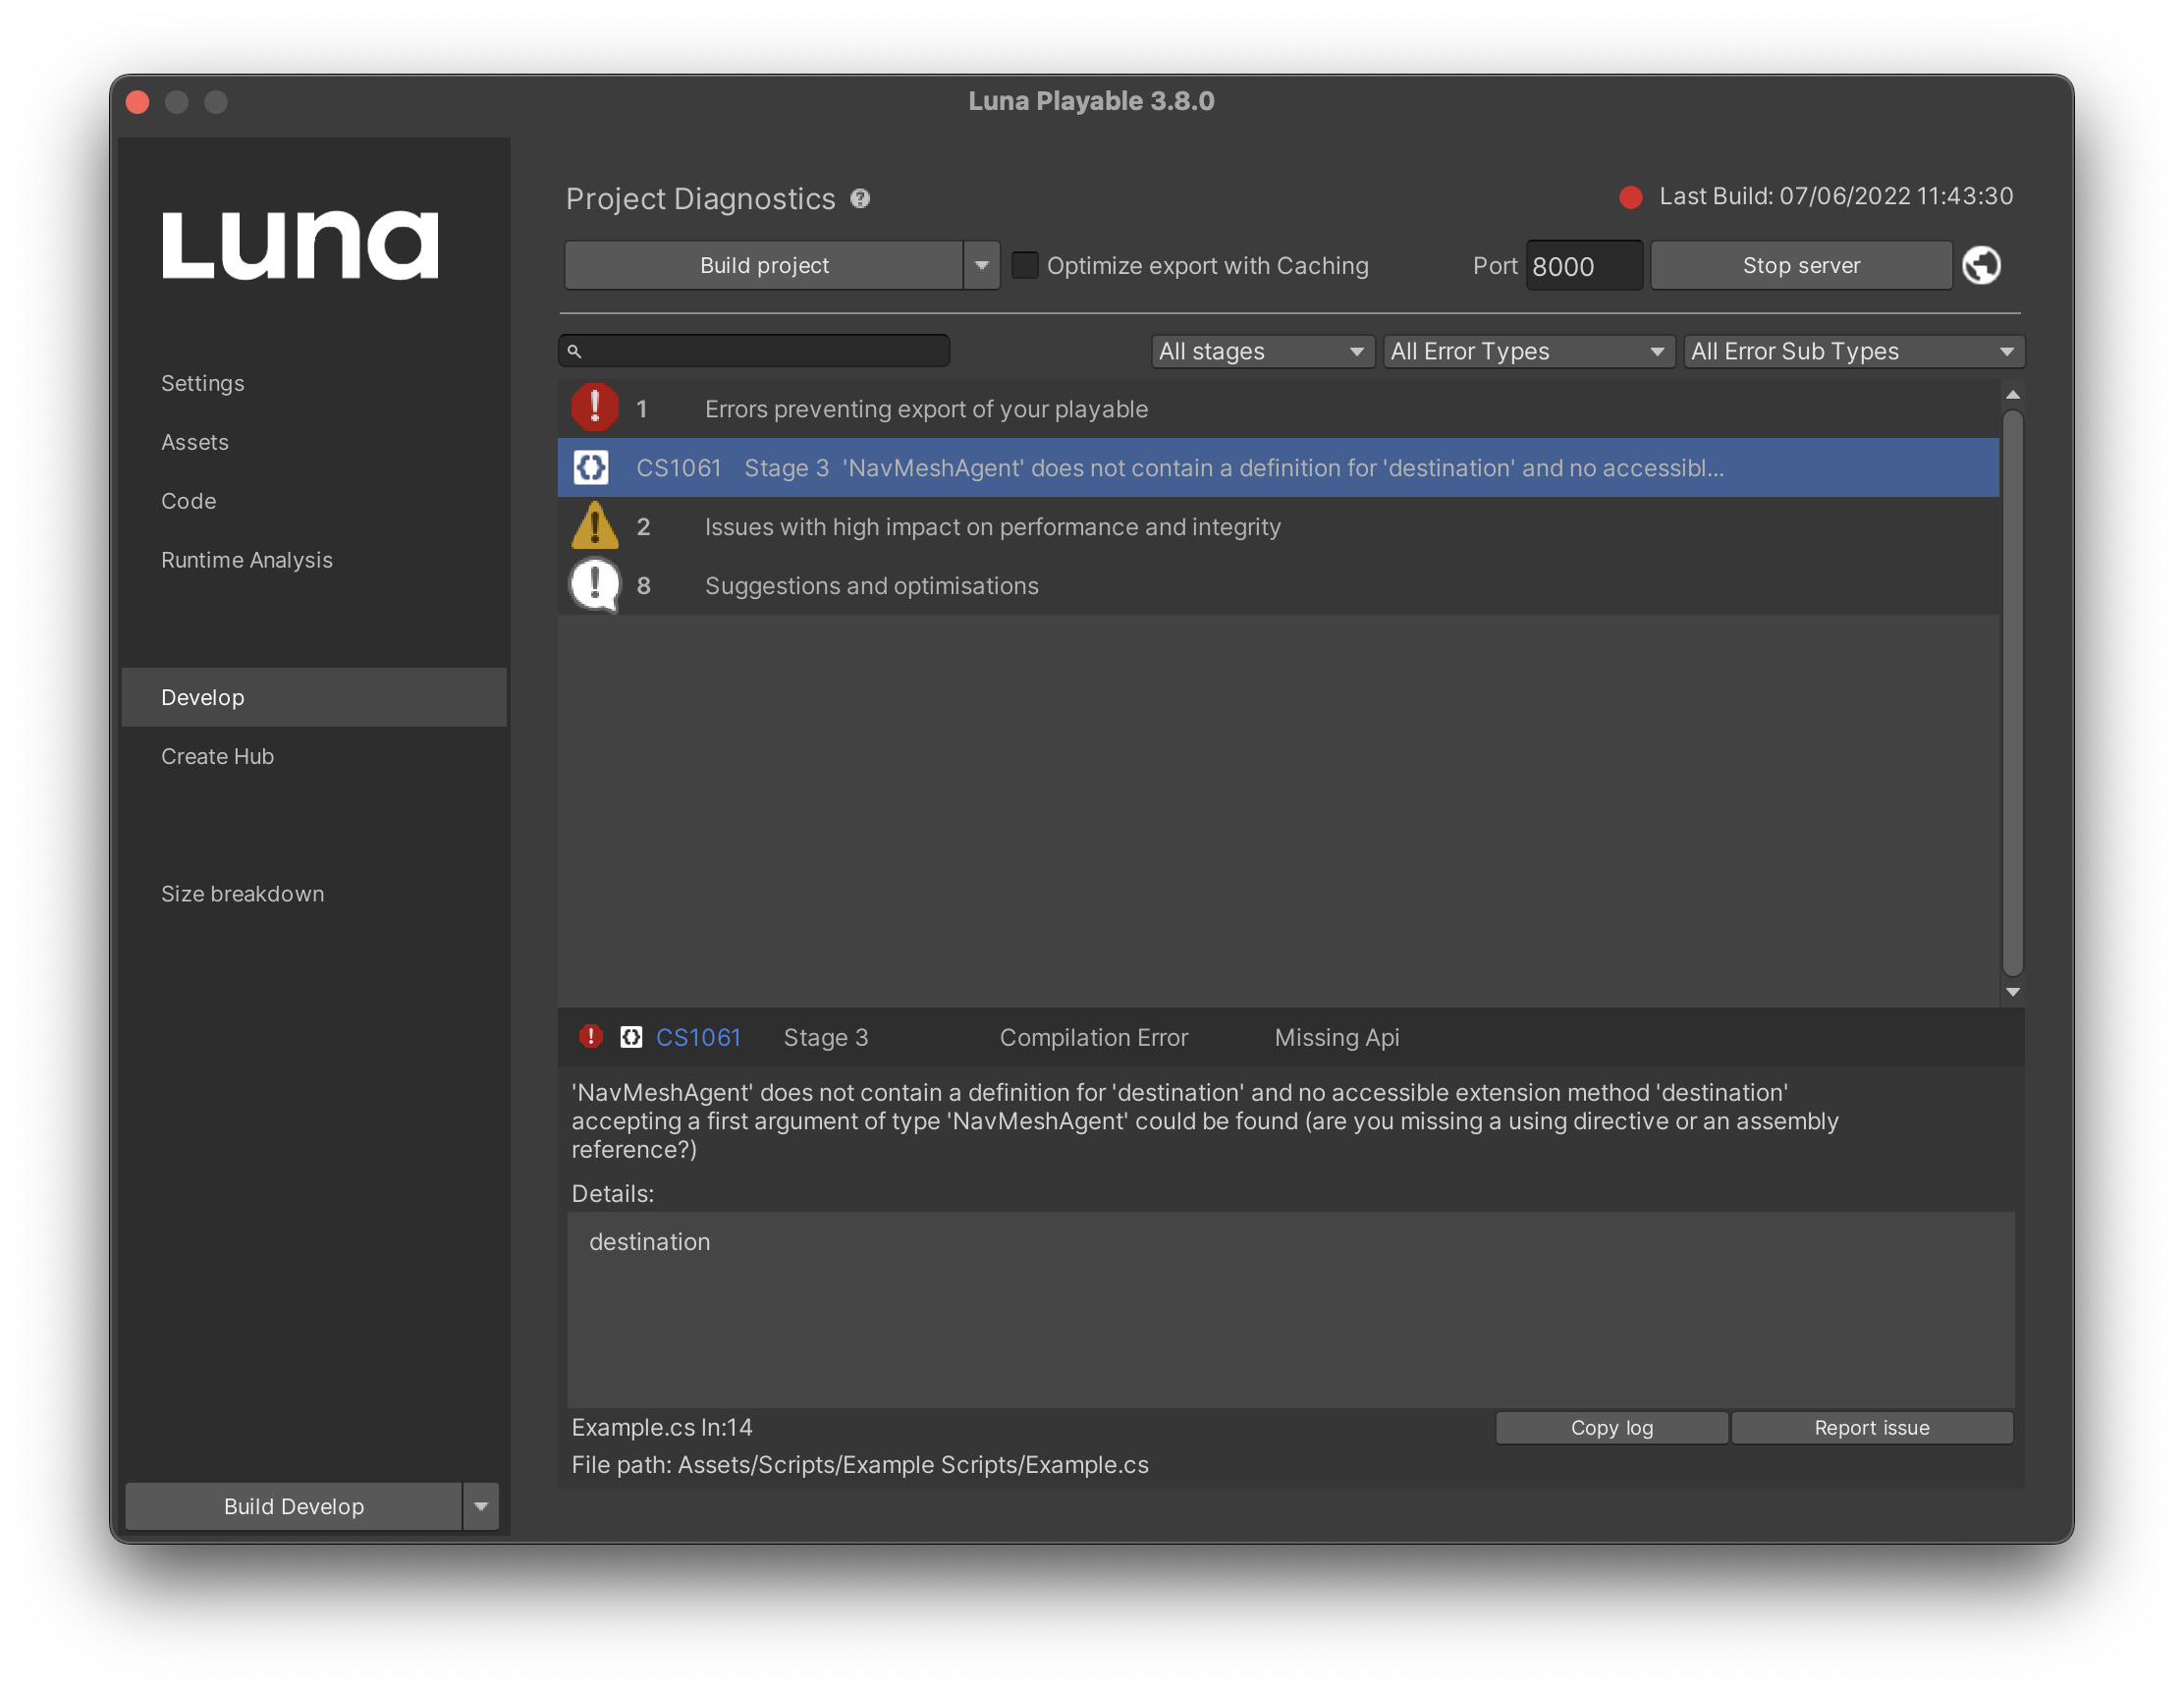Click the CS1061 error icon in diagnostics list
The image size is (2184, 1689).
[594, 466]
